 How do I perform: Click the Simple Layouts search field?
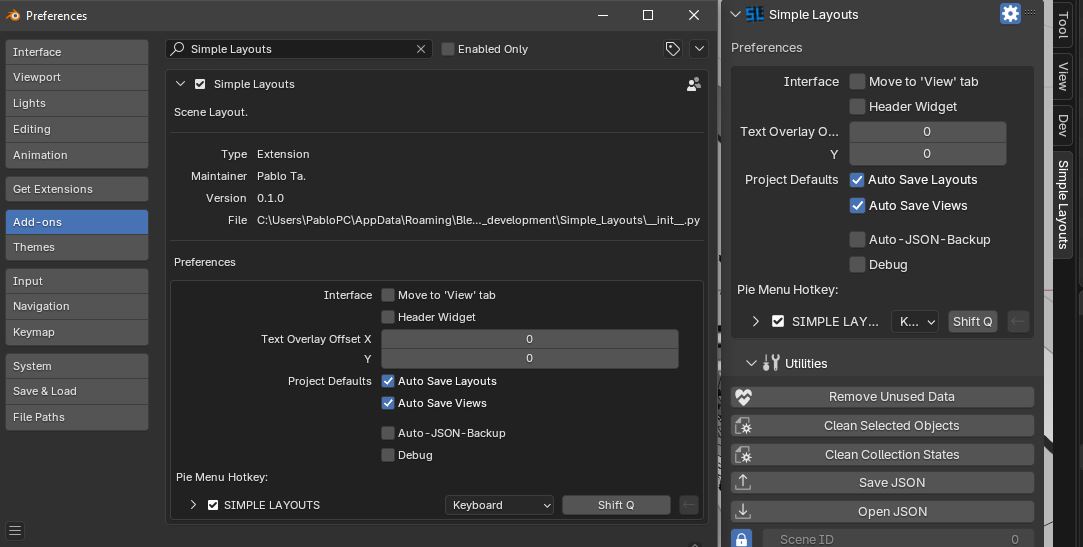[298, 49]
